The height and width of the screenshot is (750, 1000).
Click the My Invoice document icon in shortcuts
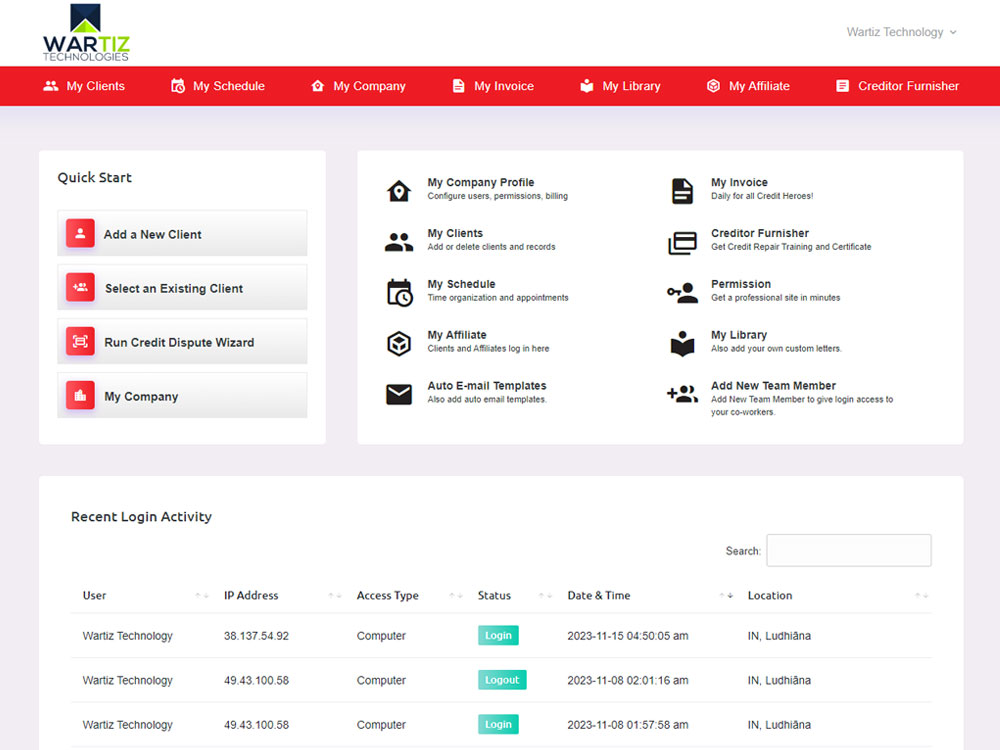682,191
